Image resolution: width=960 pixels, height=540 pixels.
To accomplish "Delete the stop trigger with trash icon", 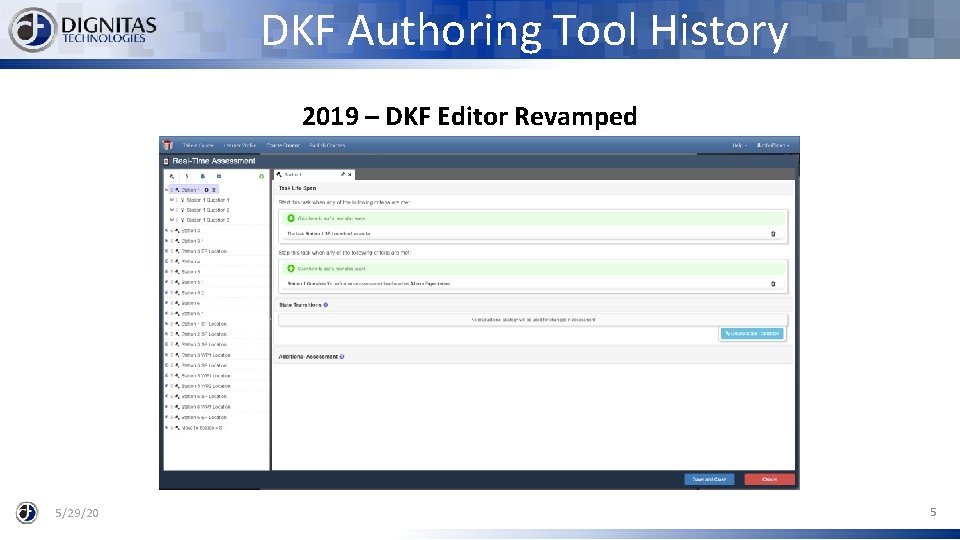I will coord(773,283).
